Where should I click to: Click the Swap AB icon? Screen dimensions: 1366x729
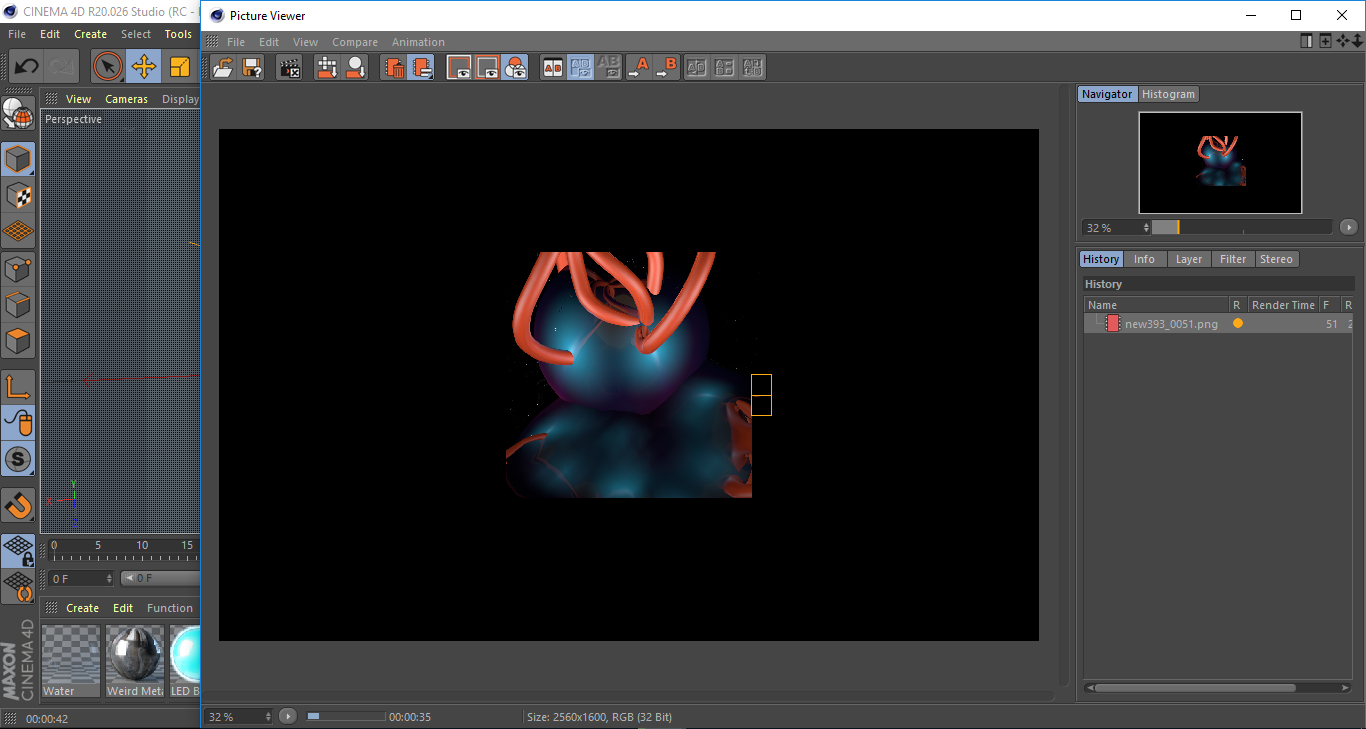click(x=697, y=68)
